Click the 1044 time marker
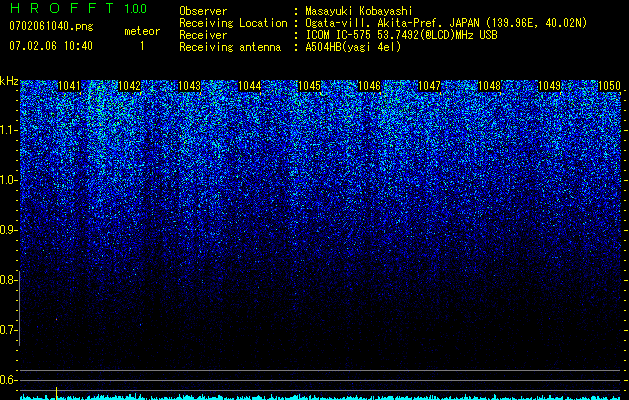Viewport: 629px width, 400px height. coord(250,86)
